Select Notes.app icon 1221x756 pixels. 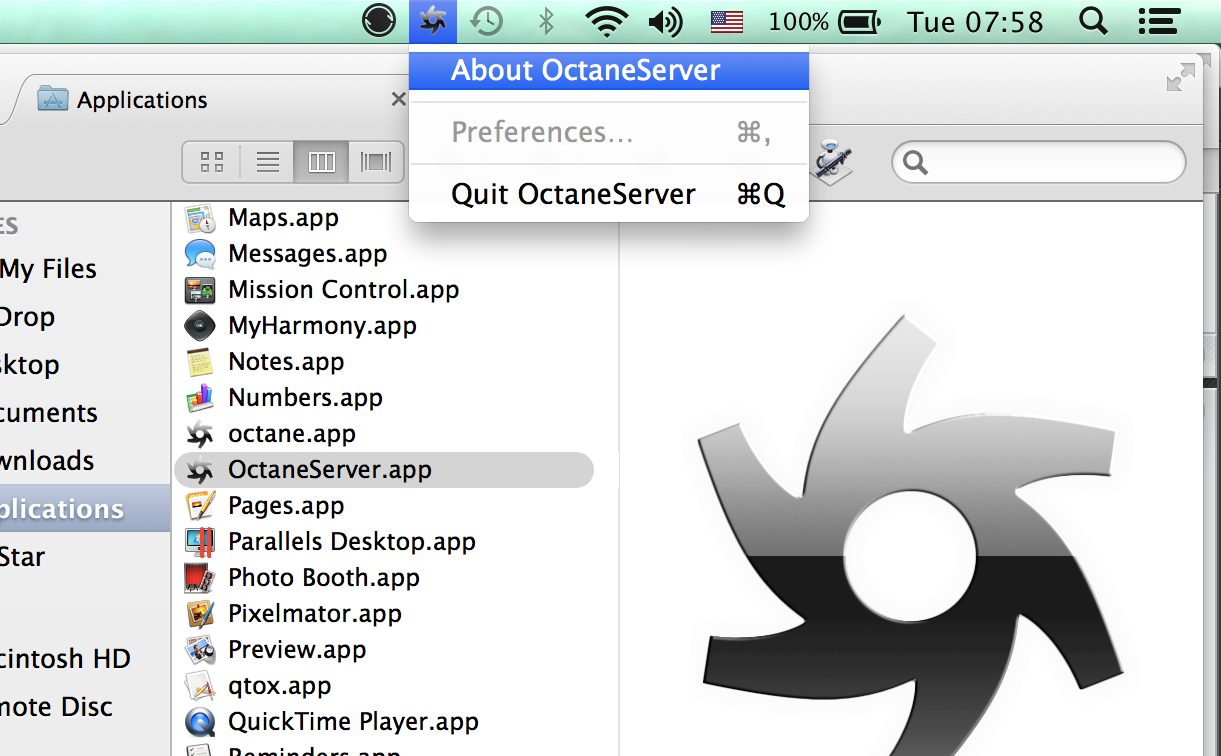[200, 362]
